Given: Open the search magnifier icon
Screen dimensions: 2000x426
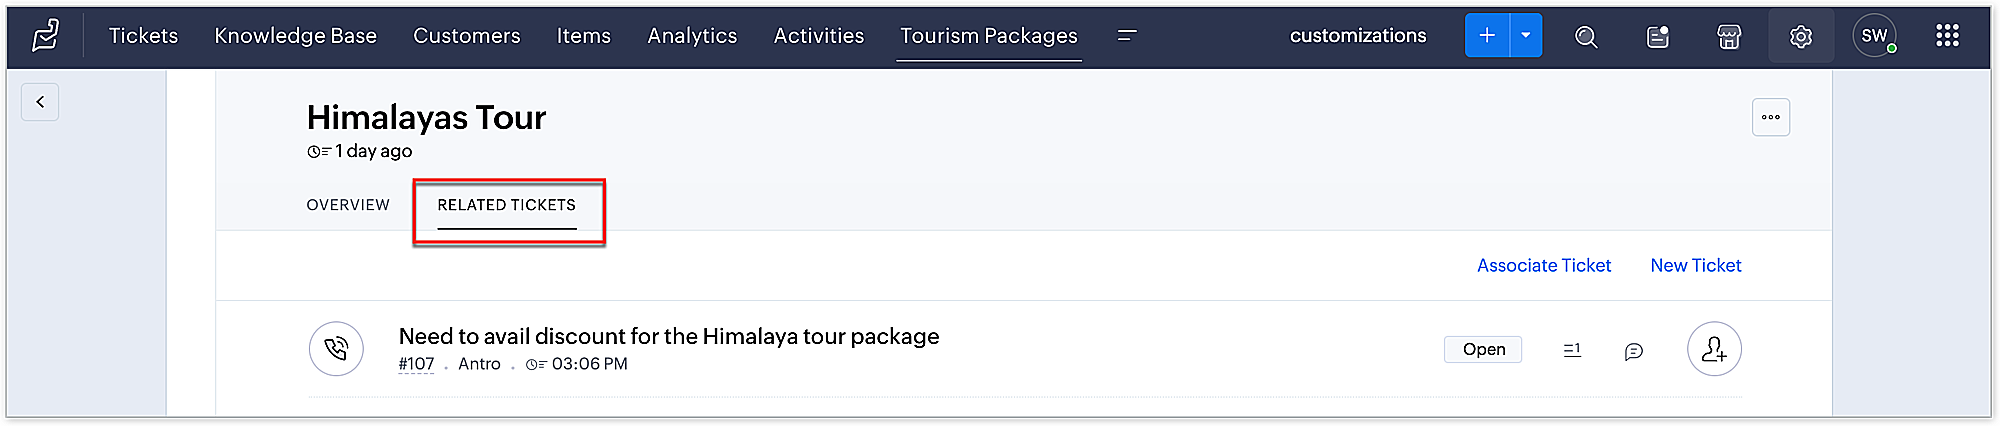Looking at the screenshot, I should 1585,37.
